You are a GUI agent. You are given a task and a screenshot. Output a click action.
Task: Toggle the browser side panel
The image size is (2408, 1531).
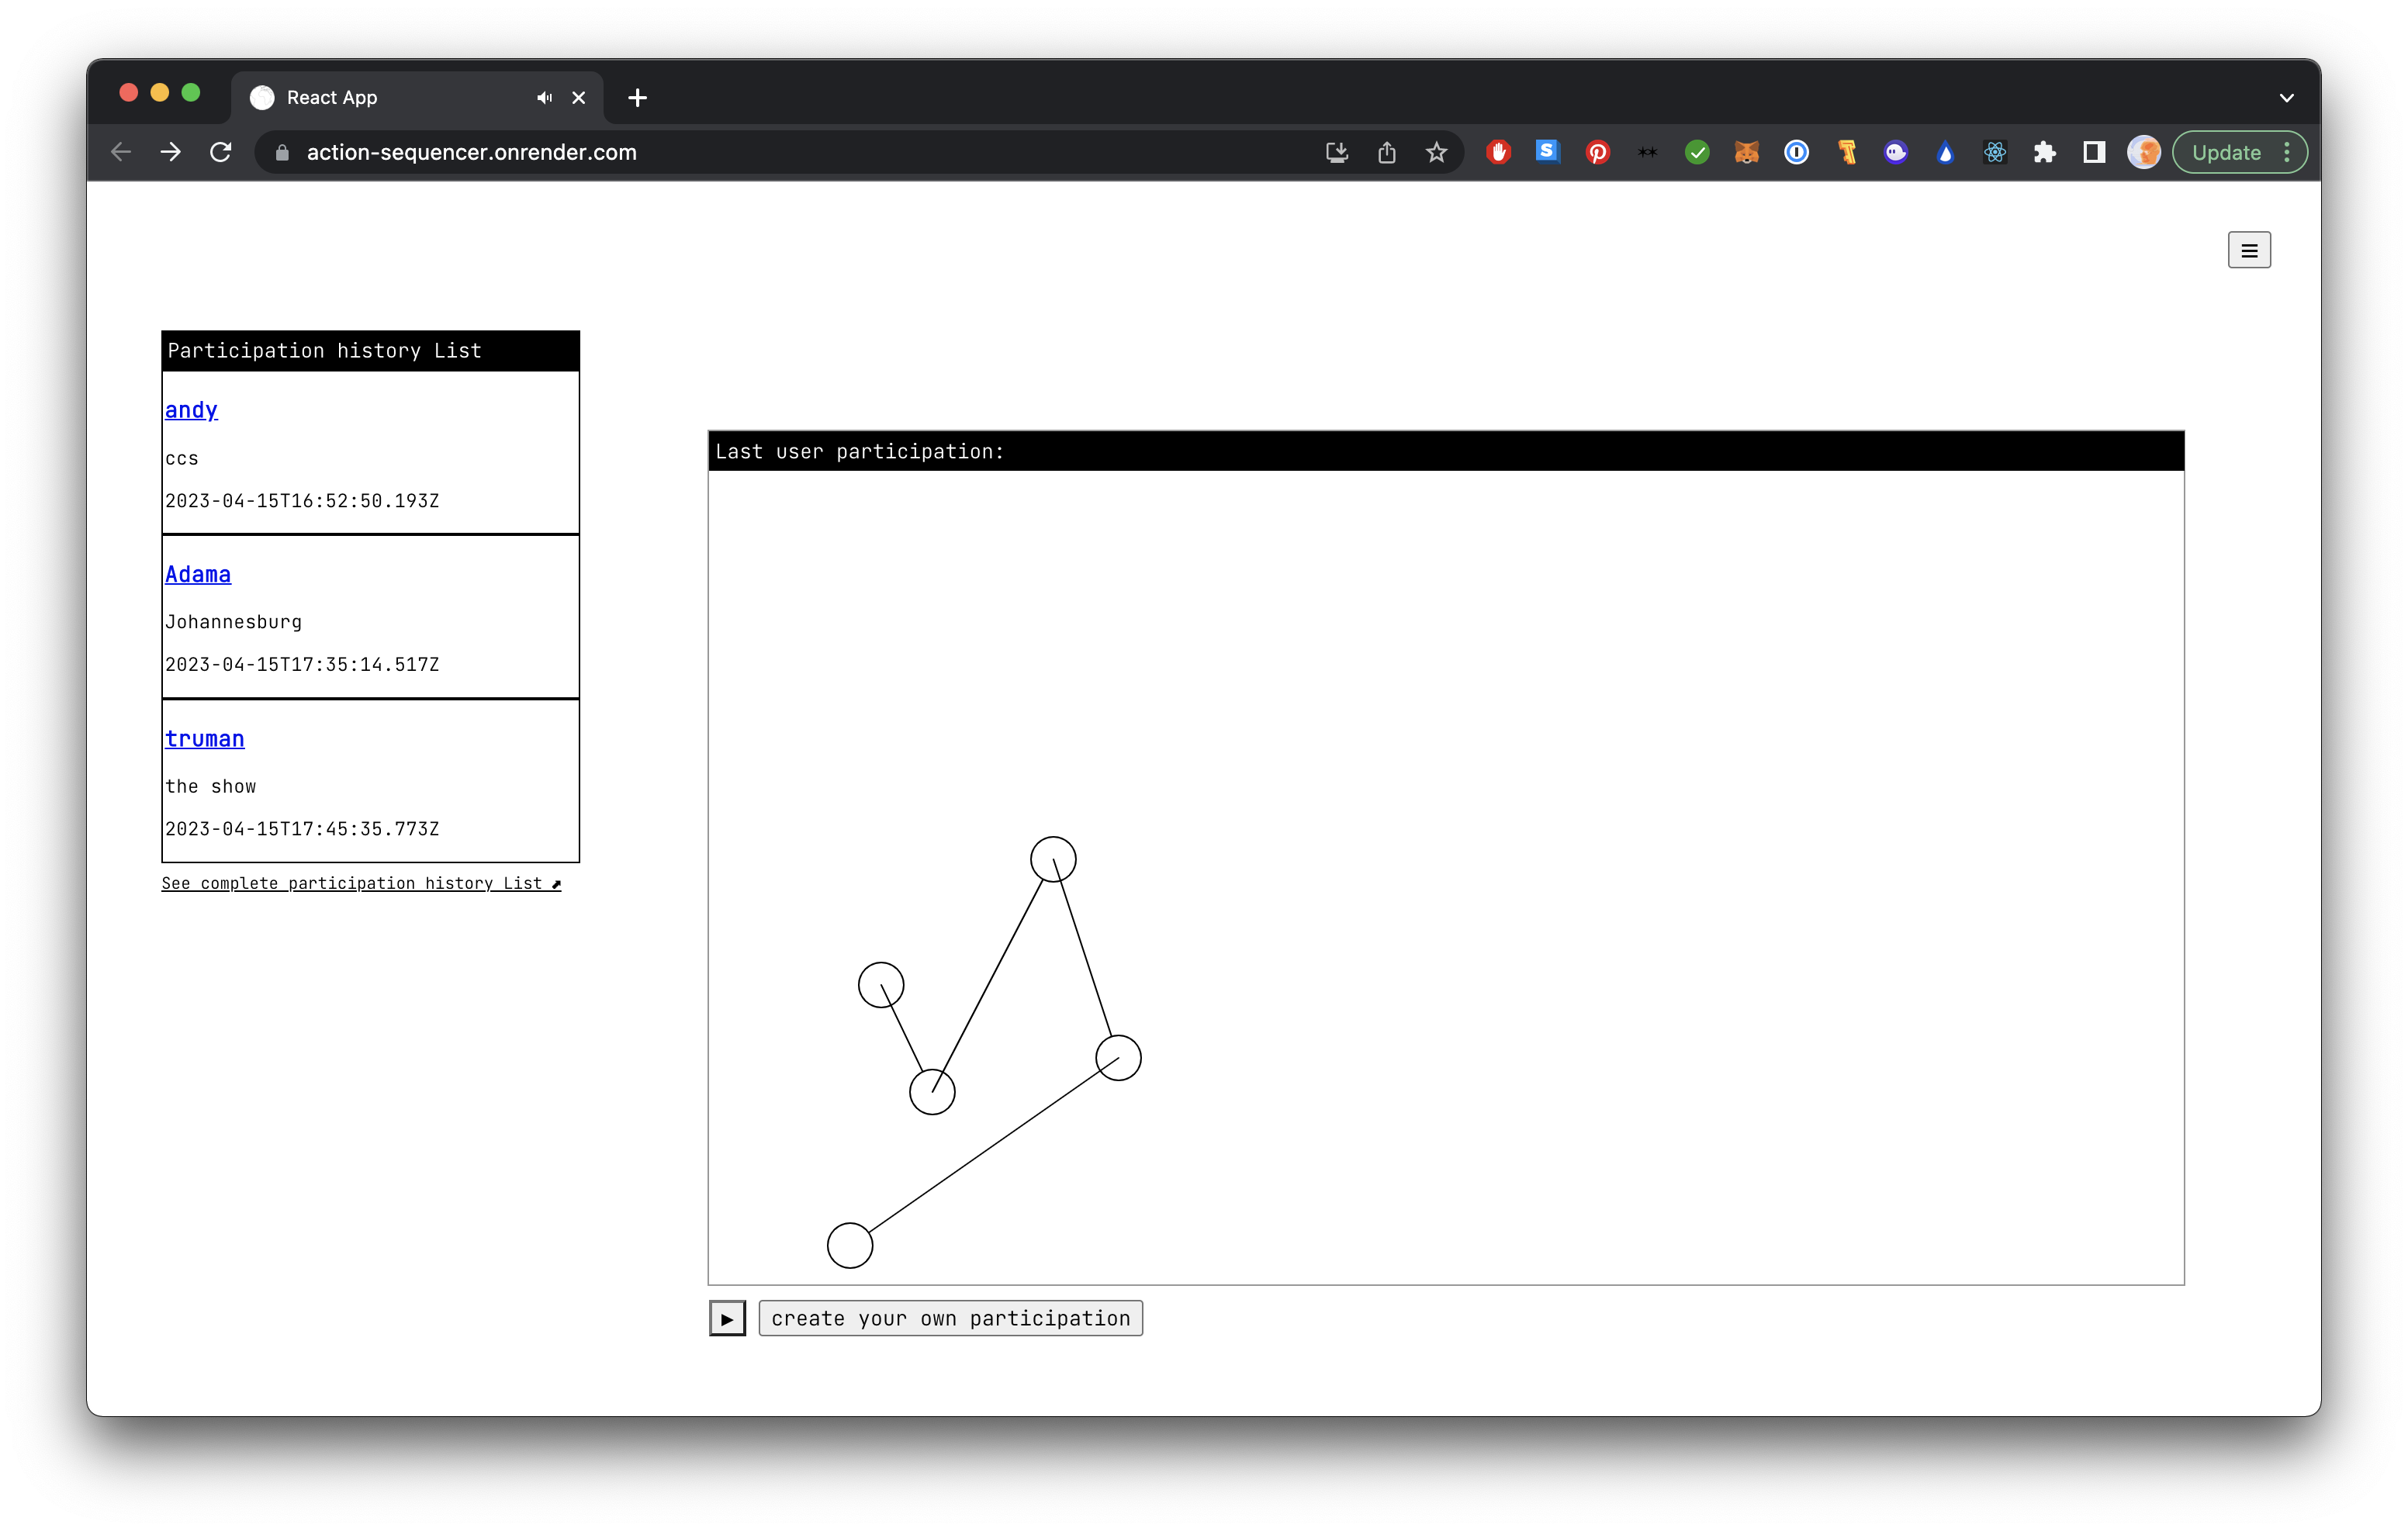[2094, 152]
